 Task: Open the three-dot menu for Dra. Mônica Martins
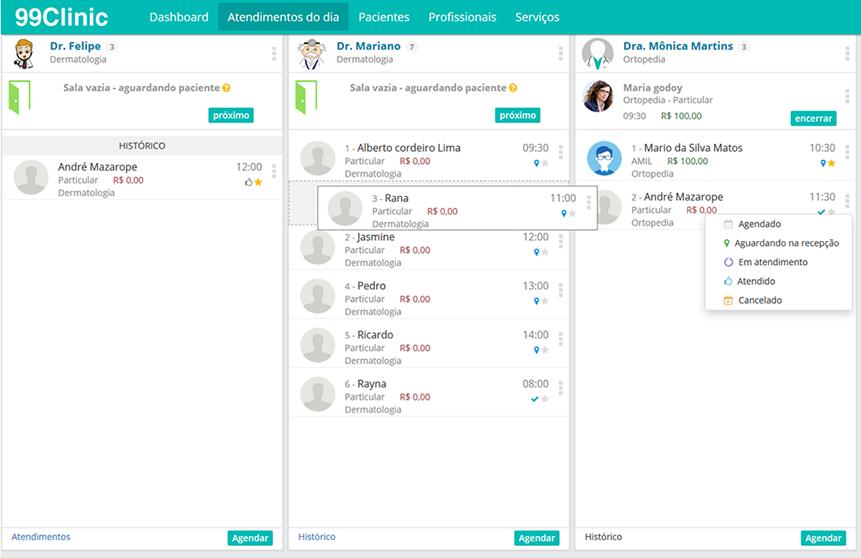pyautogui.click(x=847, y=53)
